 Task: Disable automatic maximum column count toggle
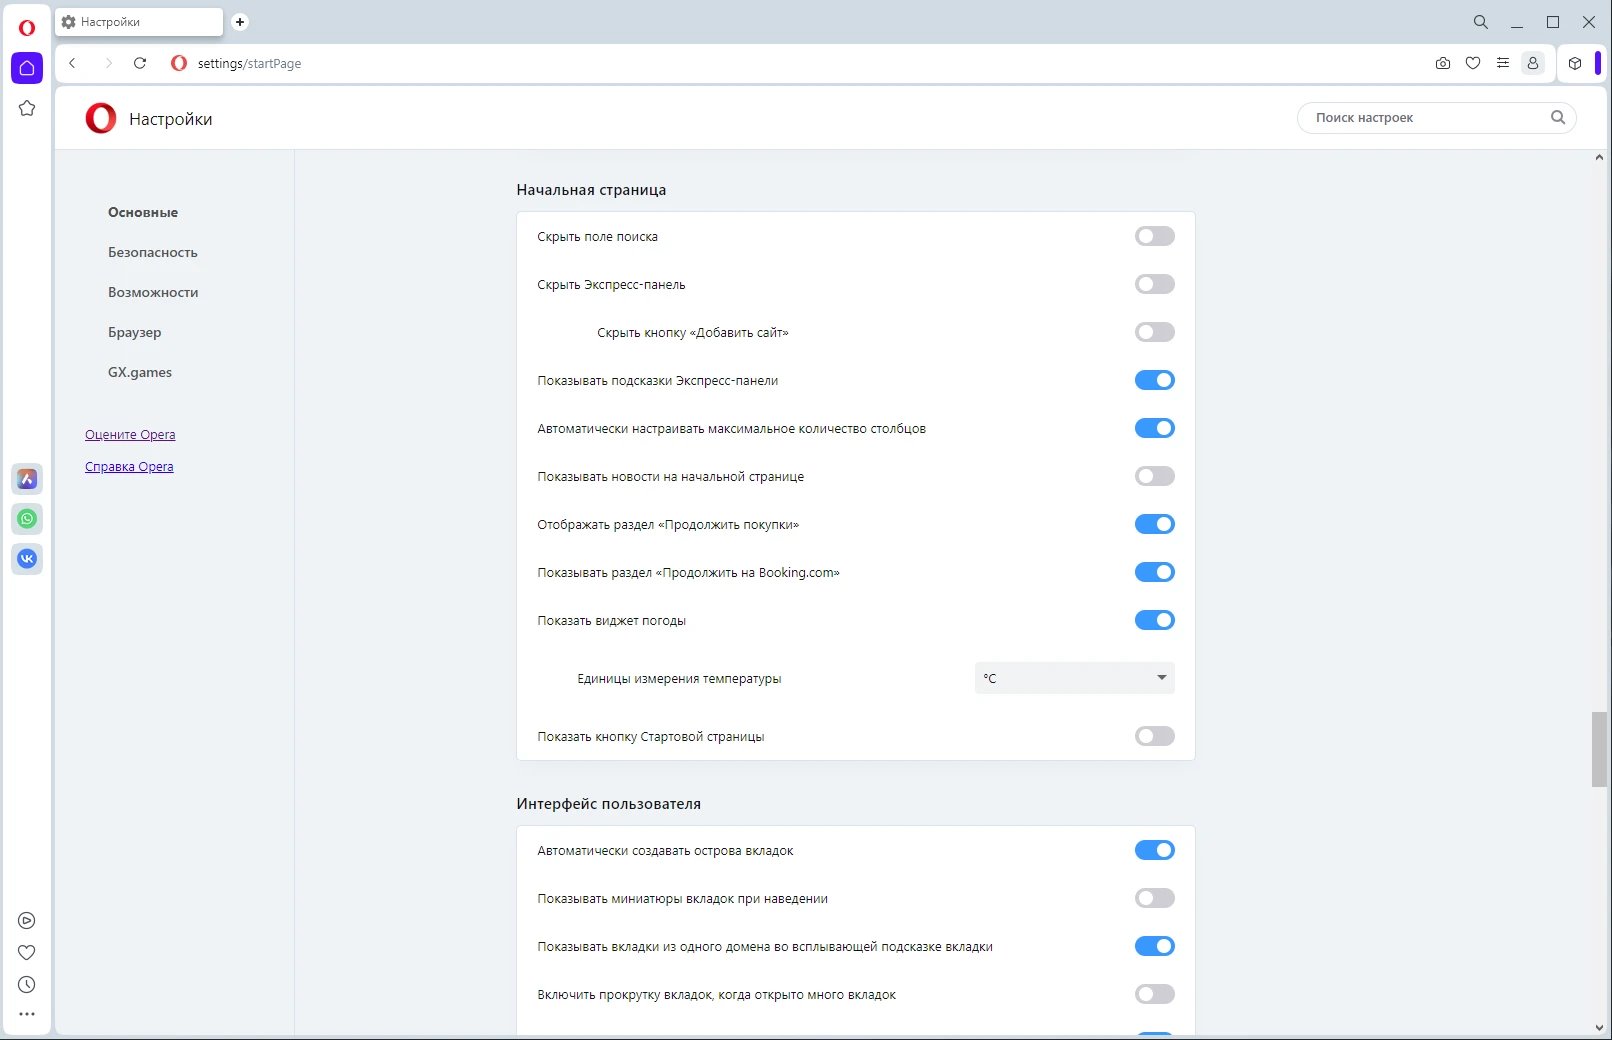tap(1155, 428)
